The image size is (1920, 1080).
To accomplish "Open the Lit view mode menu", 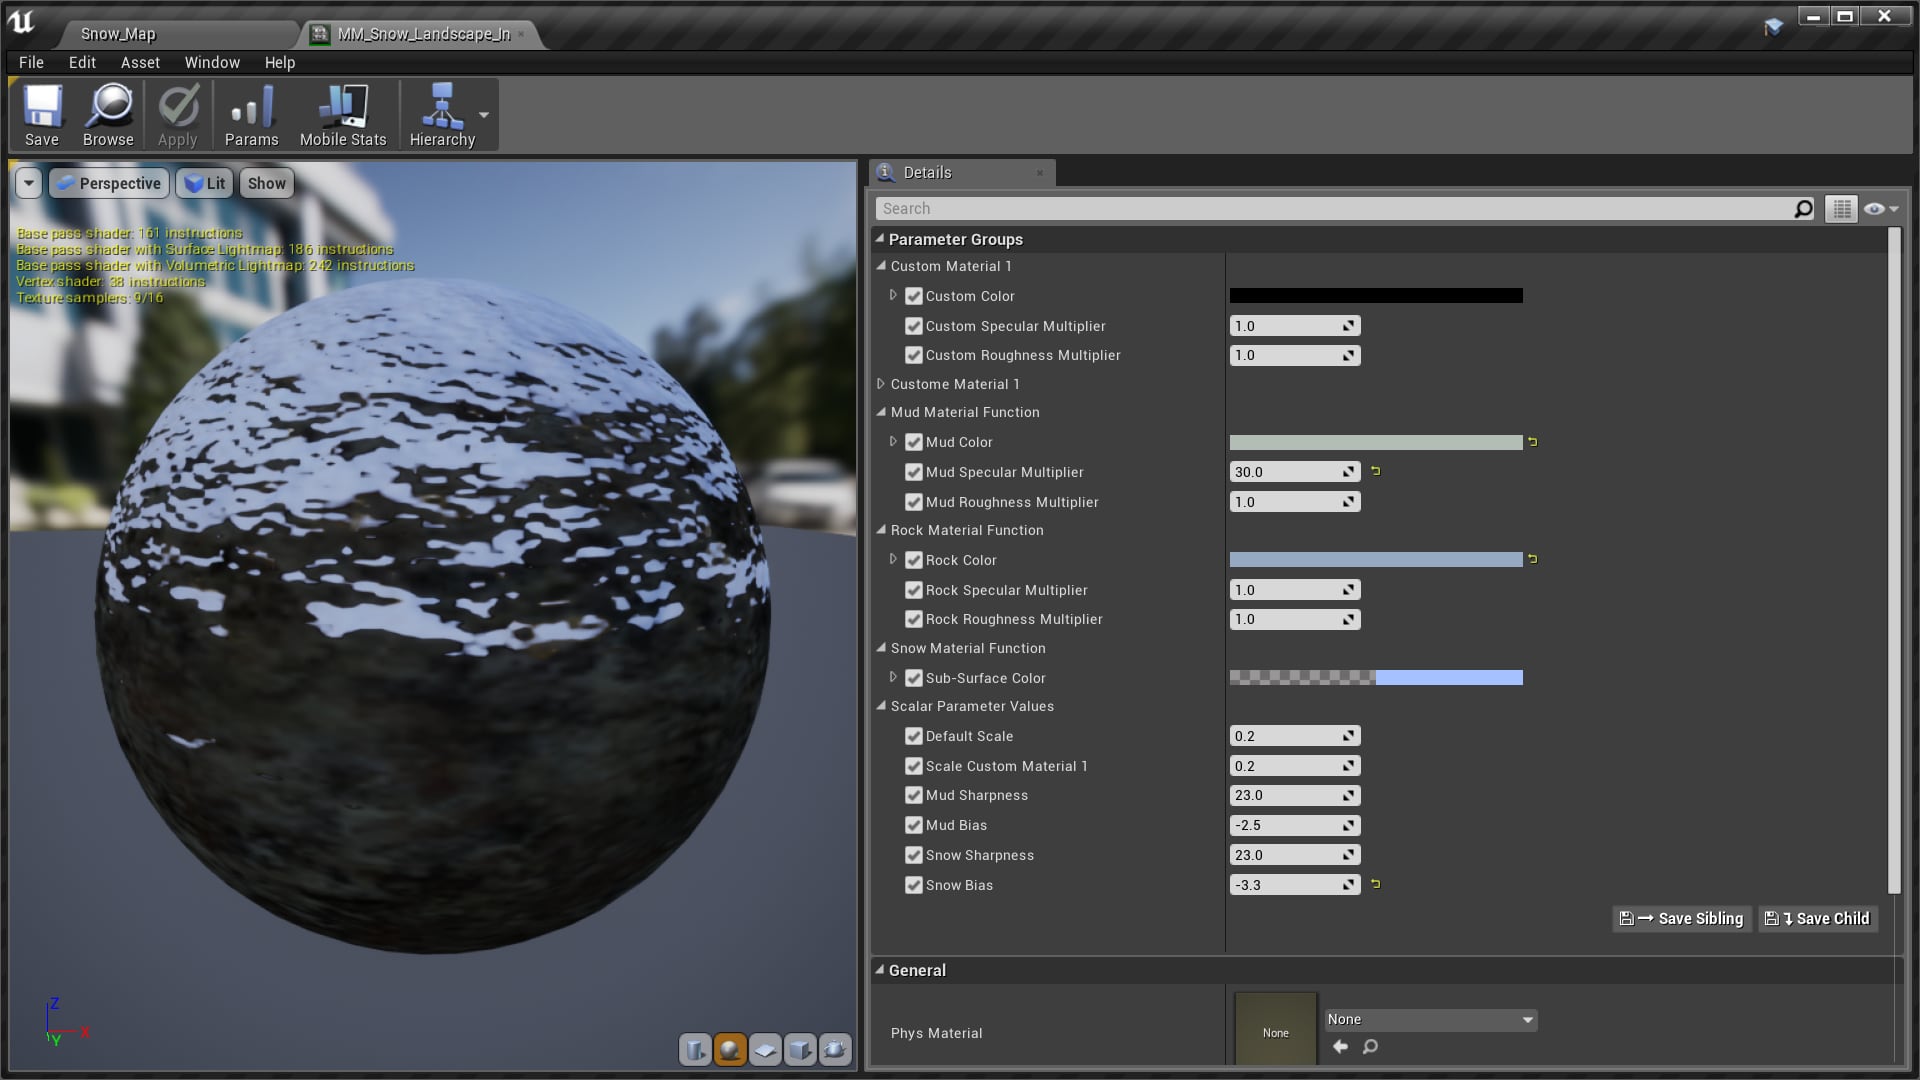I will [x=205, y=183].
